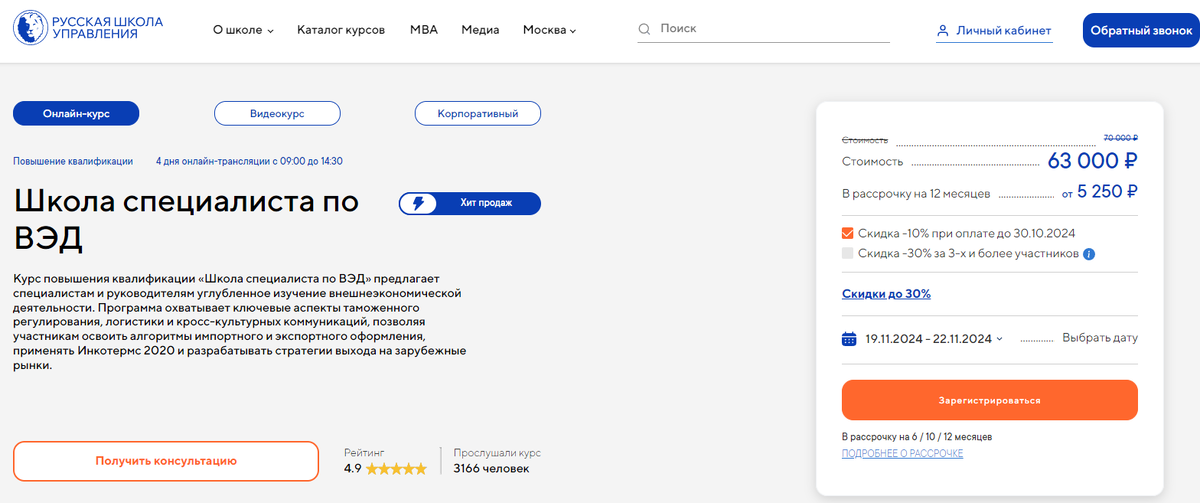This screenshot has width=1200, height=503.
Task: Click the Зарегистрироваться button
Action: 989,400
